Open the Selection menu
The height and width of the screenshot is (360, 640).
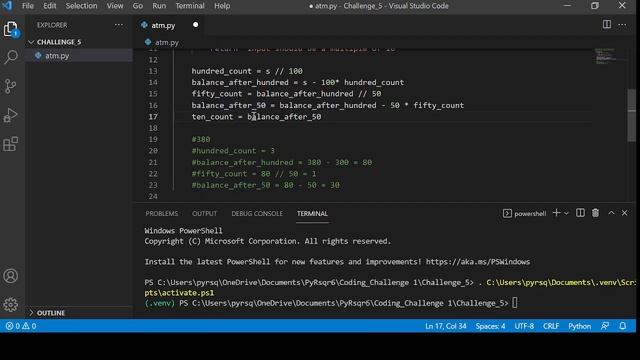click(81, 6)
